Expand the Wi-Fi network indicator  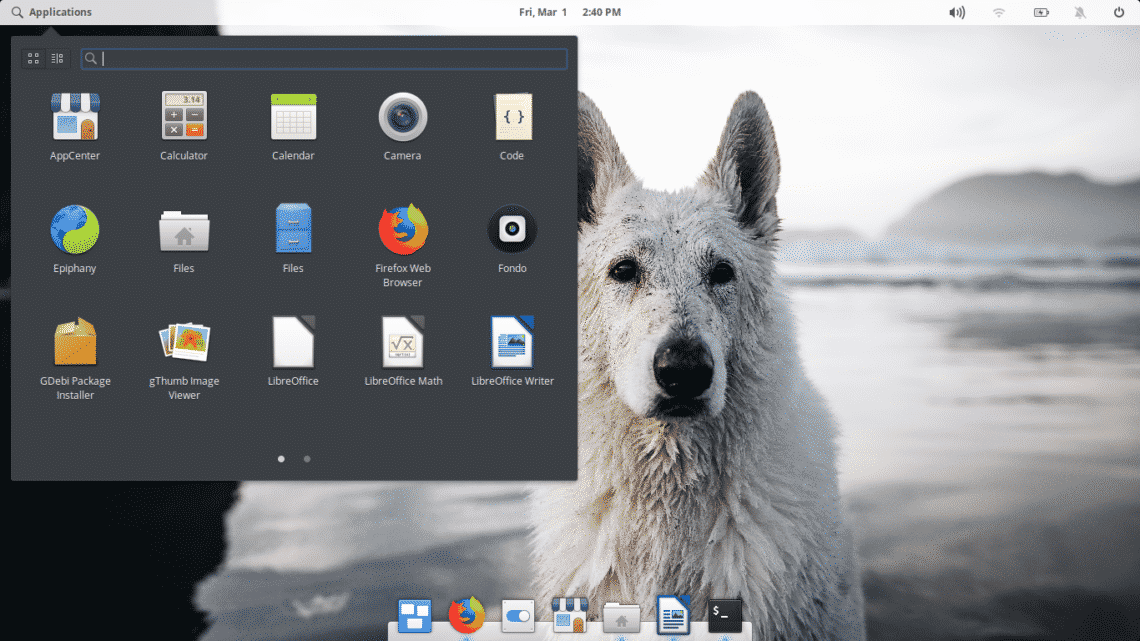tap(998, 12)
